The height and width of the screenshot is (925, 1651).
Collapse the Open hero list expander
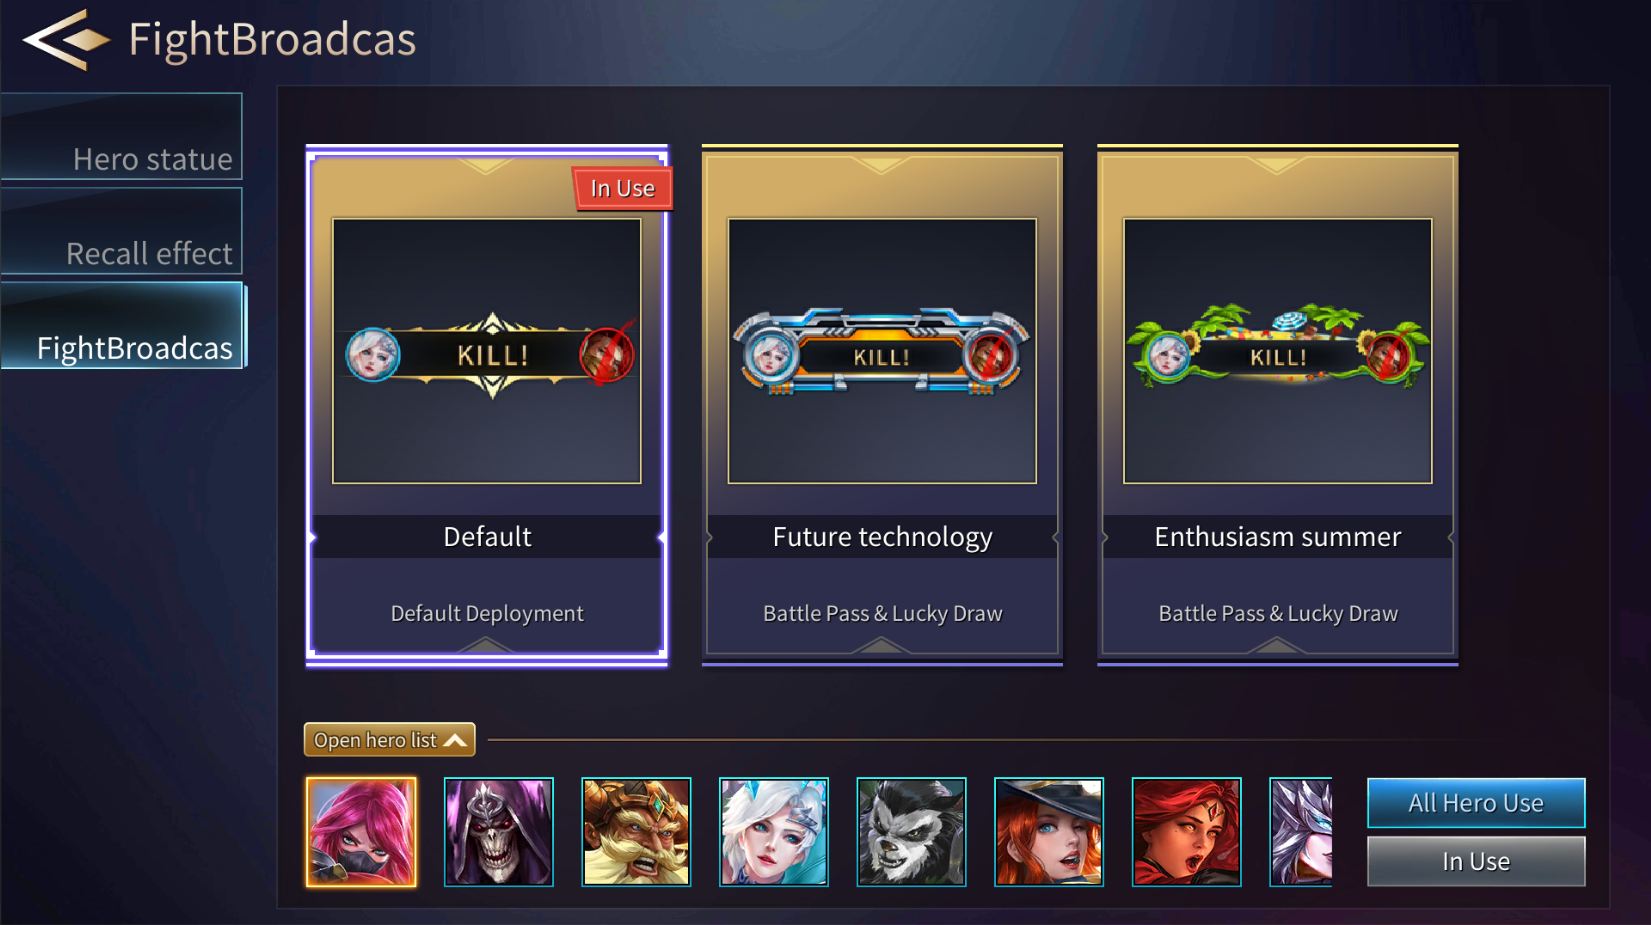389,740
